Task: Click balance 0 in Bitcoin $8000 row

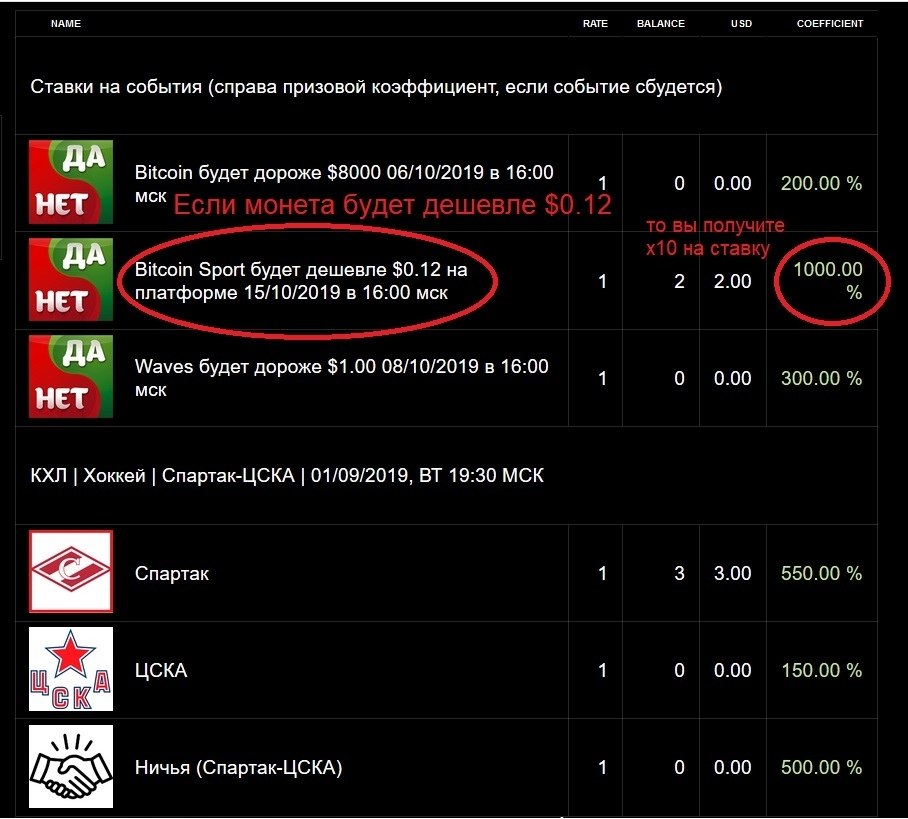Action: pyautogui.click(x=679, y=184)
